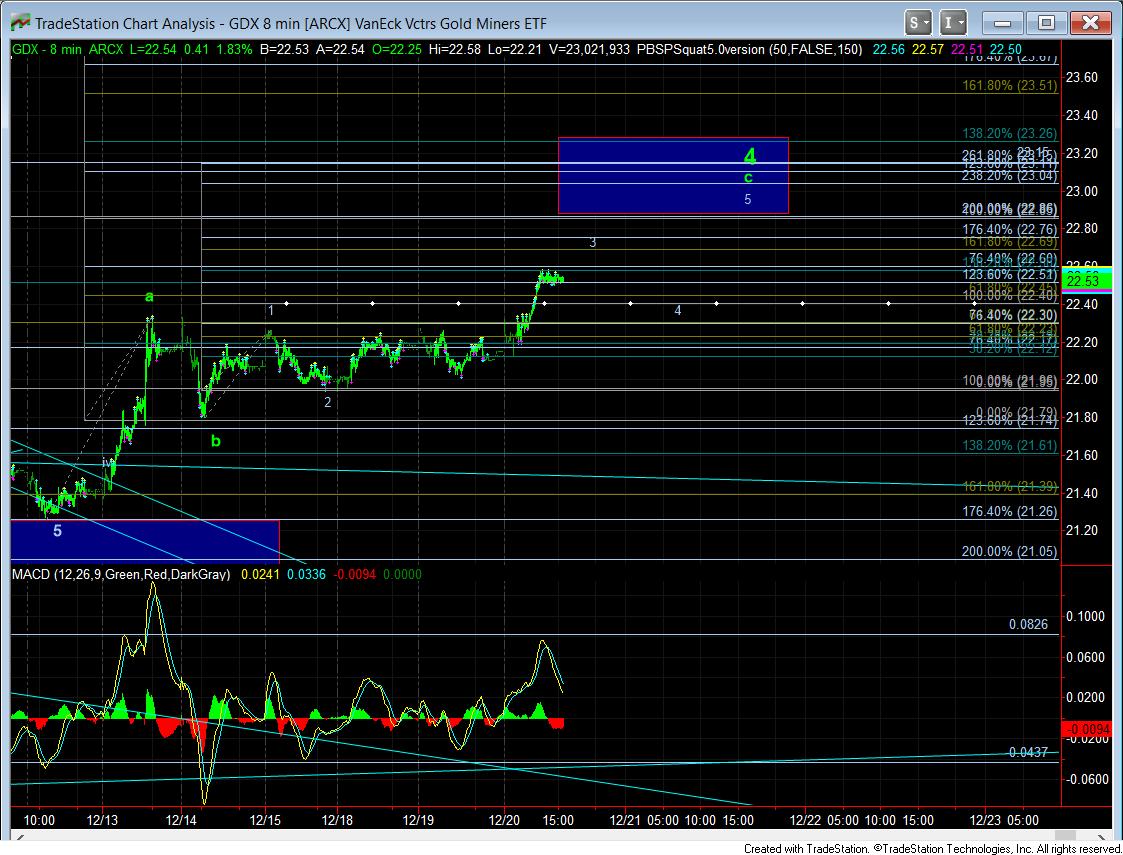The height and width of the screenshot is (855, 1123).
Task: Click the GDX - 8 min symbol label
Action: [47, 48]
